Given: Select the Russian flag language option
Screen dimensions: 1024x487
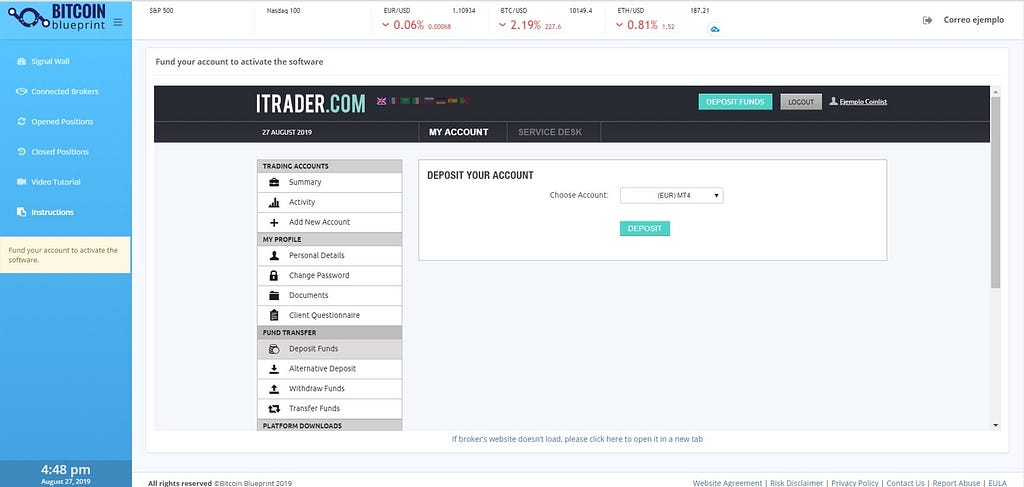Looking at the screenshot, I should click(429, 101).
